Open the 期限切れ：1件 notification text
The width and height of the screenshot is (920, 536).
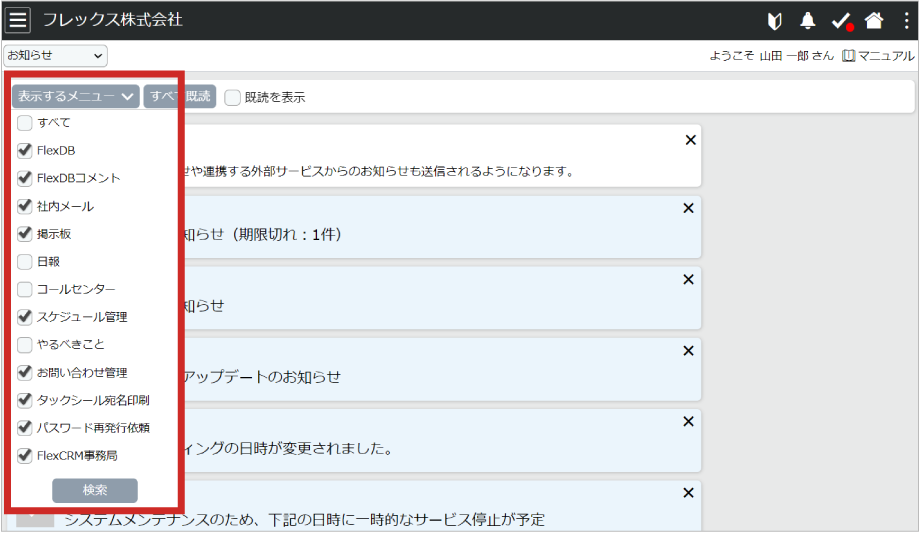coord(262,235)
